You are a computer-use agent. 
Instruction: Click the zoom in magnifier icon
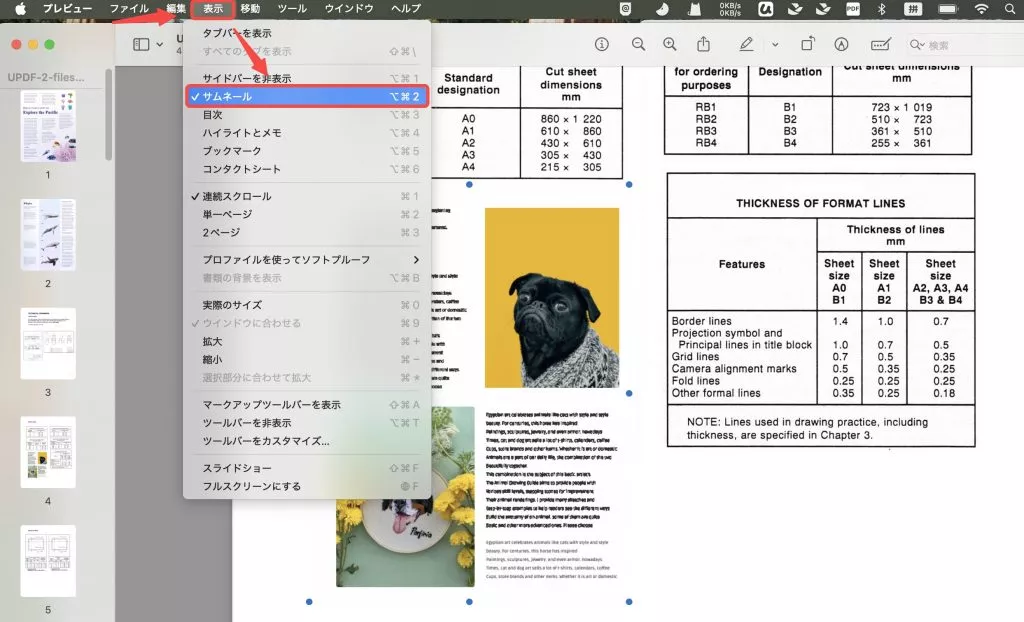coord(669,44)
